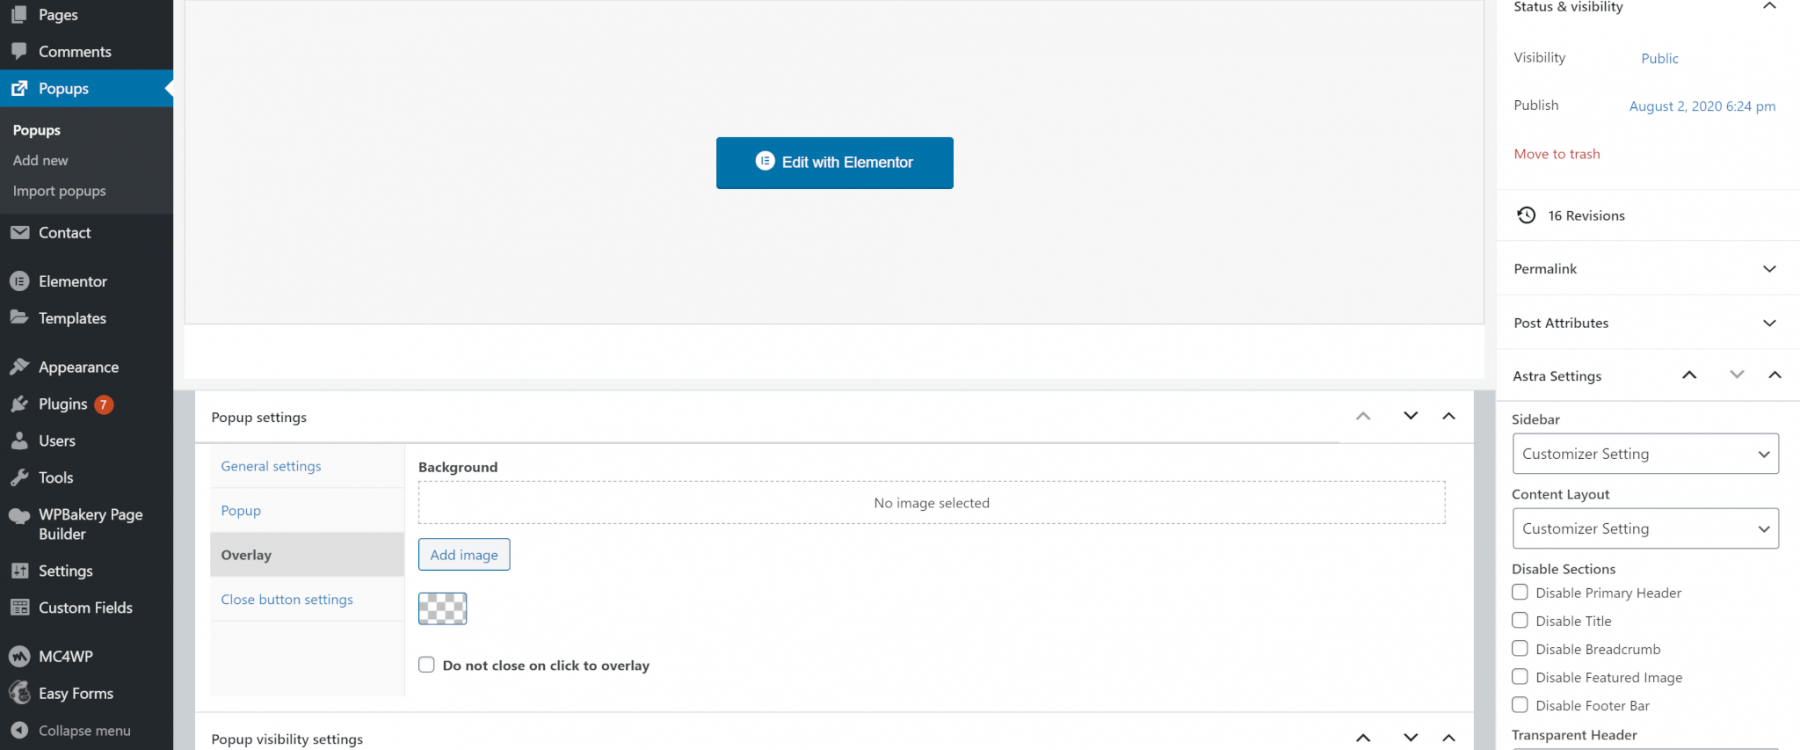
Task: Move Astra Settings panel up
Action: click(1689, 375)
